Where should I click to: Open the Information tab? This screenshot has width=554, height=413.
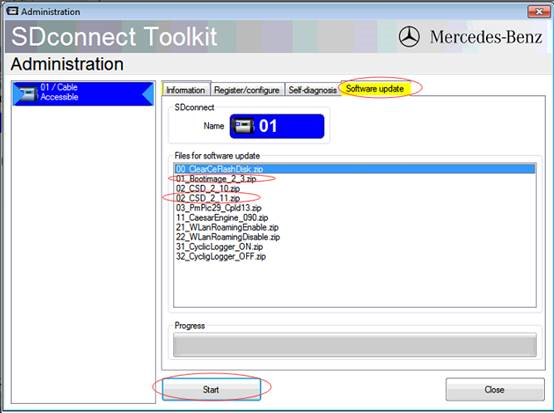pyautogui.click(x=186, y=90)
